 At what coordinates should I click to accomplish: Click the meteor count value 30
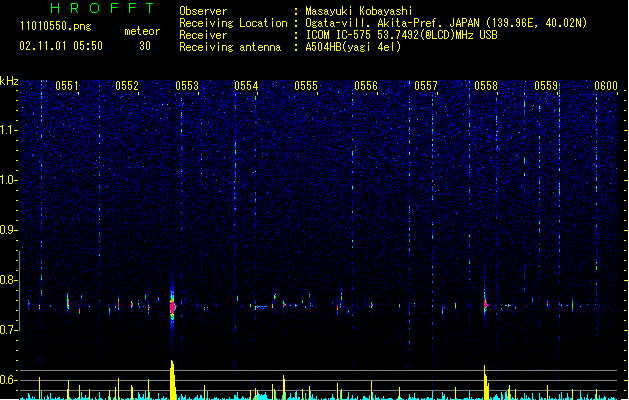pos(145,46)
